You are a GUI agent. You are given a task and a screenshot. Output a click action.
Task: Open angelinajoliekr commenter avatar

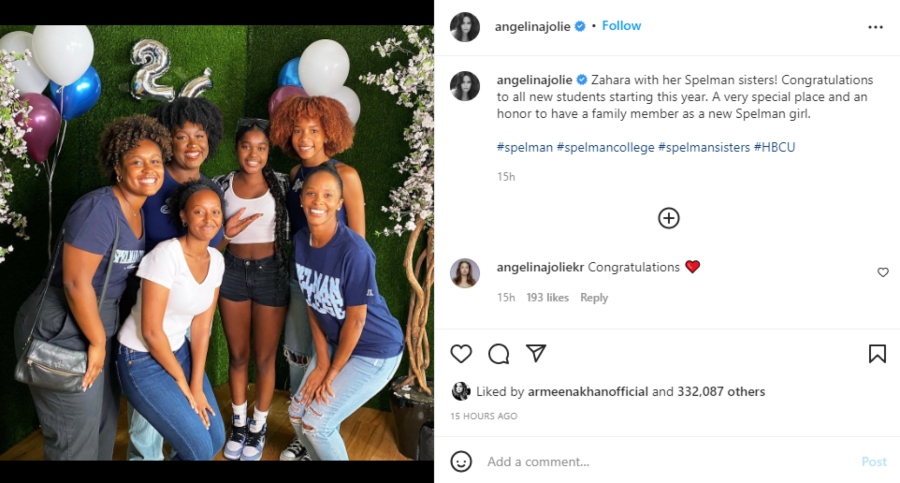465,273
